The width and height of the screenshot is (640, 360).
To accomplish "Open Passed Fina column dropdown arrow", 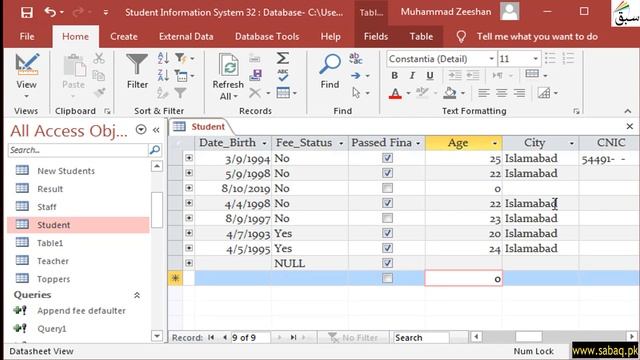I will pyautogui.click(x=418, y=143).
